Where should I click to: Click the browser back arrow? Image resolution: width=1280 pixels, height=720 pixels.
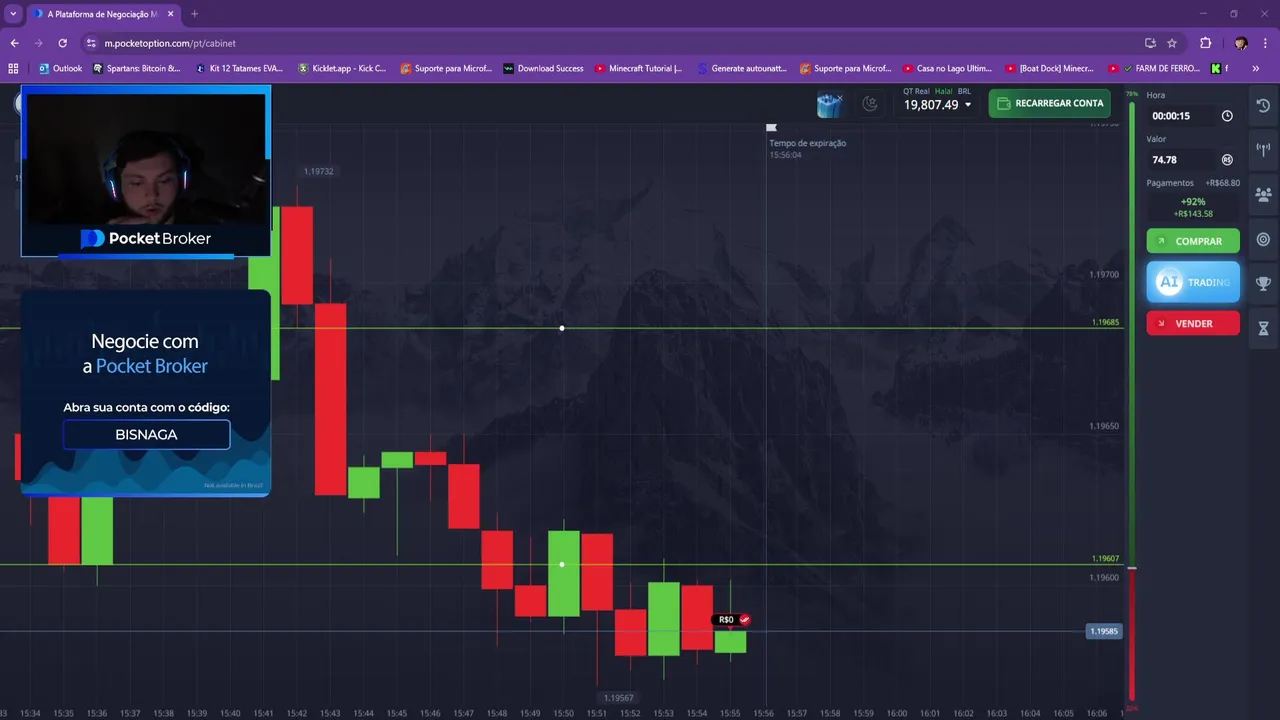point(14,43)
